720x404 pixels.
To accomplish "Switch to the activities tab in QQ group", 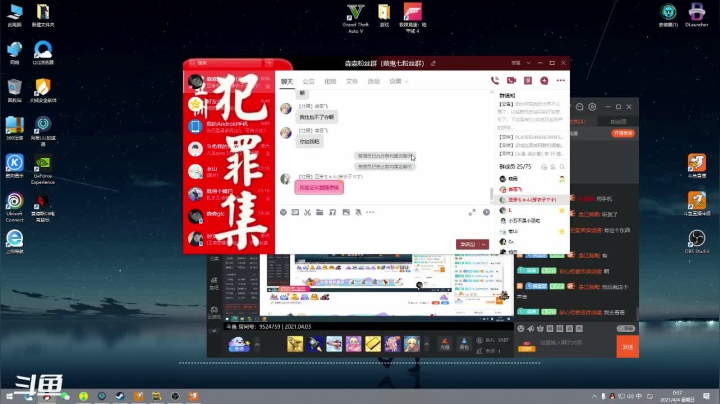I will 373,82.
